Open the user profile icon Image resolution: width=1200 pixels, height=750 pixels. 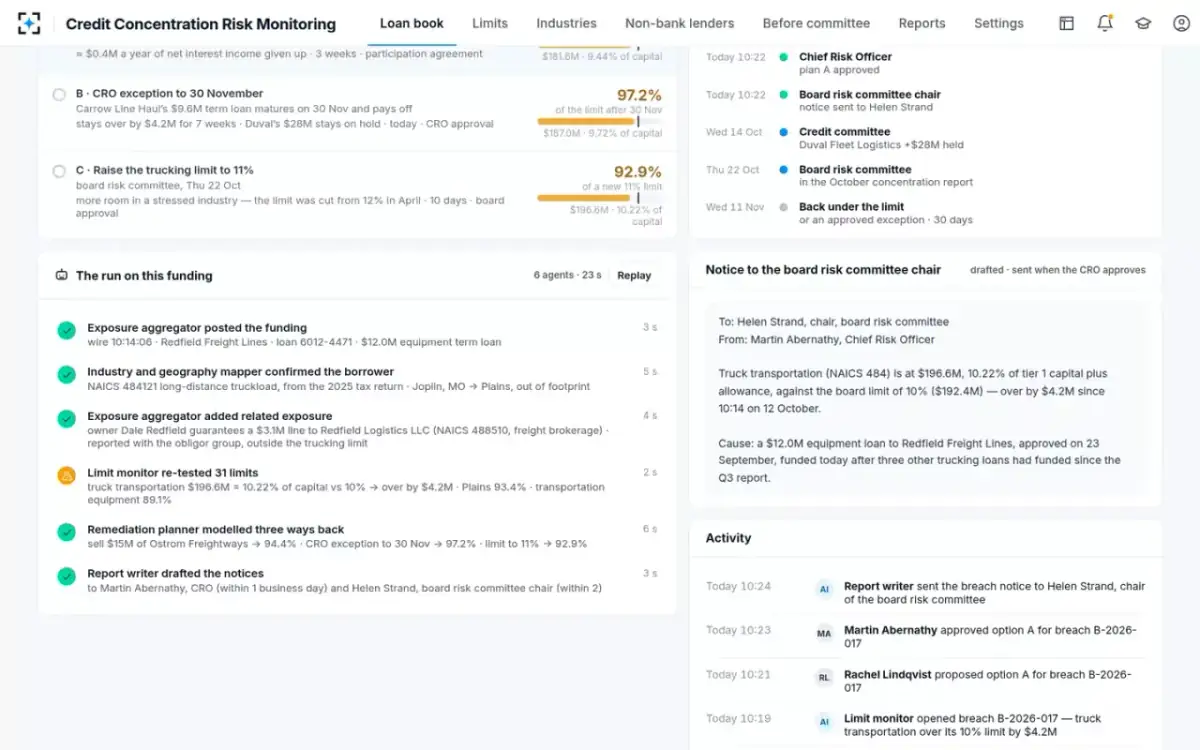[1181, 23]
